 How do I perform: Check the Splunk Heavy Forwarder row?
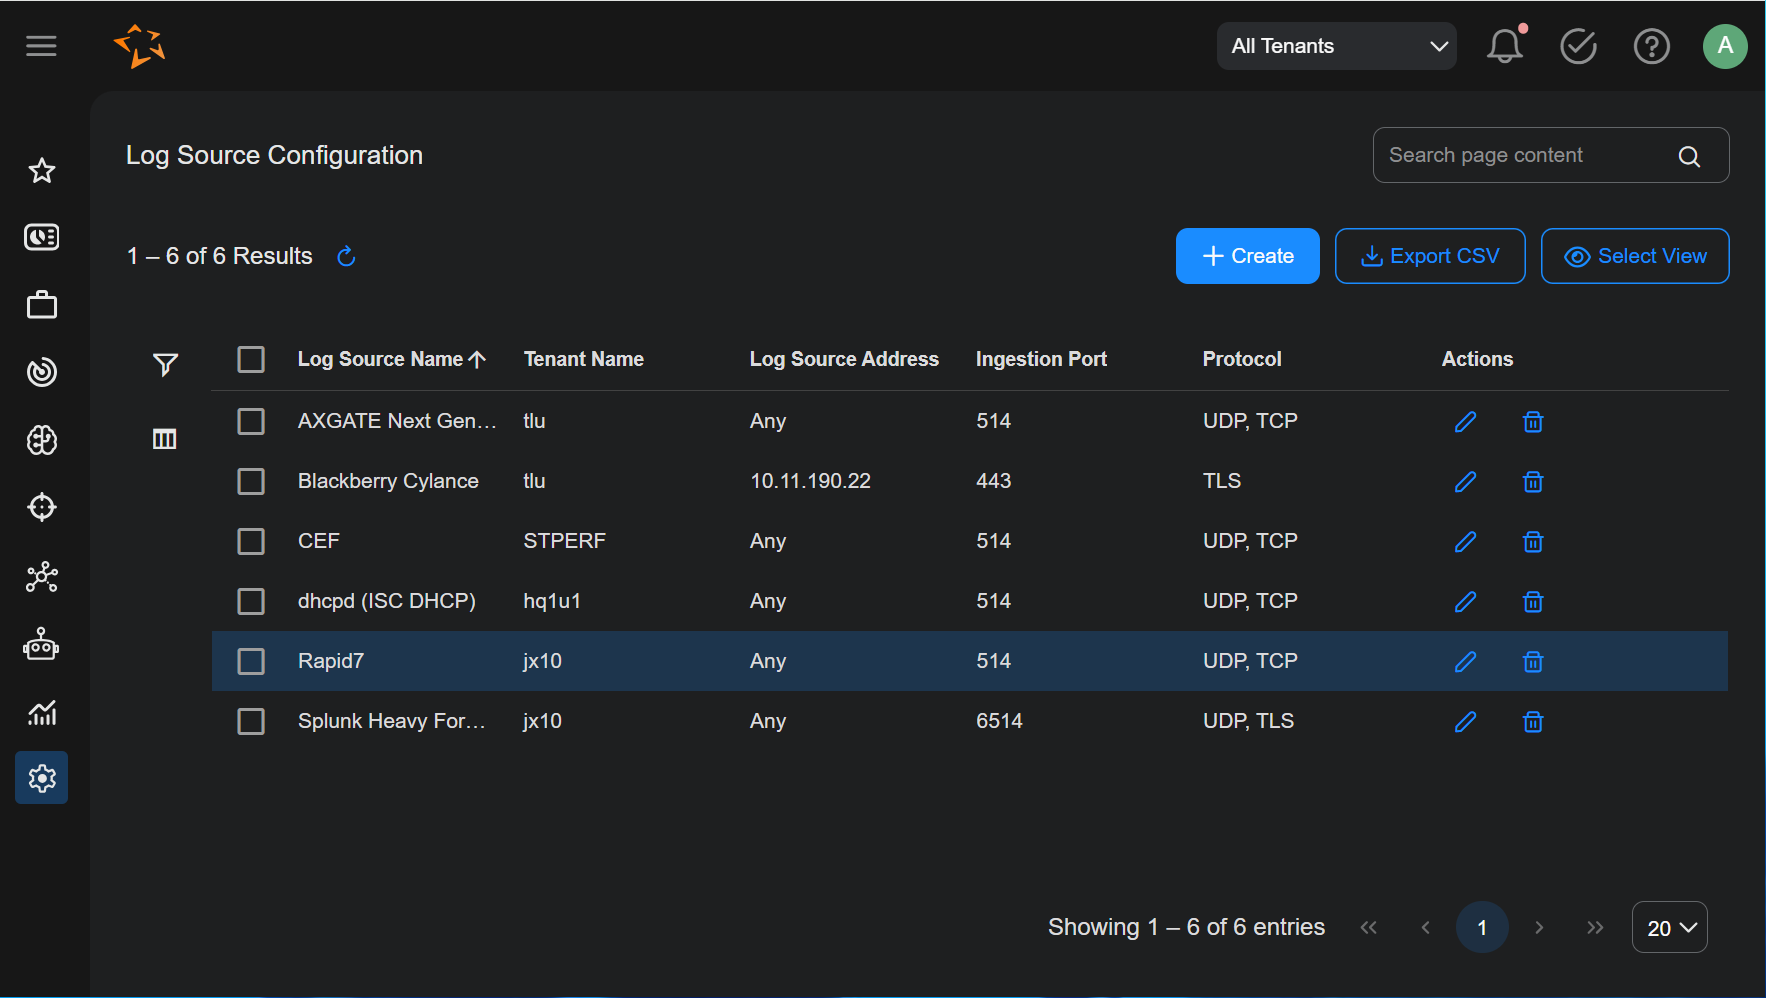click(251, 722)
